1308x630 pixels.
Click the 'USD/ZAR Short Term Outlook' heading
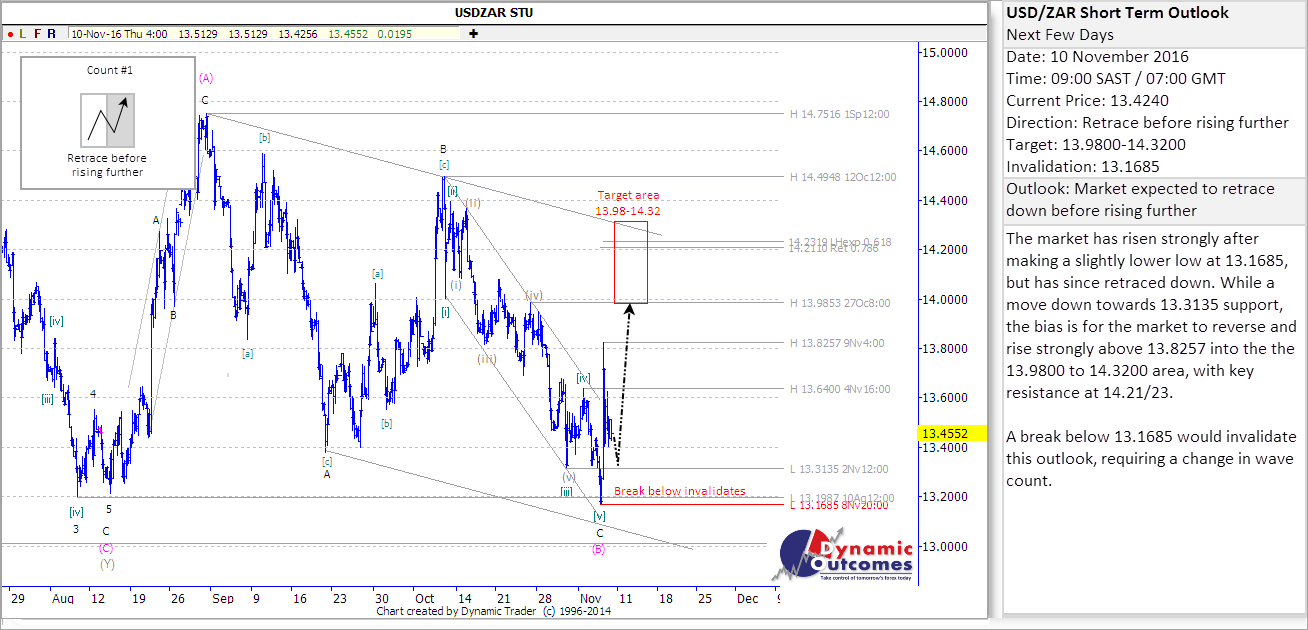tap(1117, 13)
